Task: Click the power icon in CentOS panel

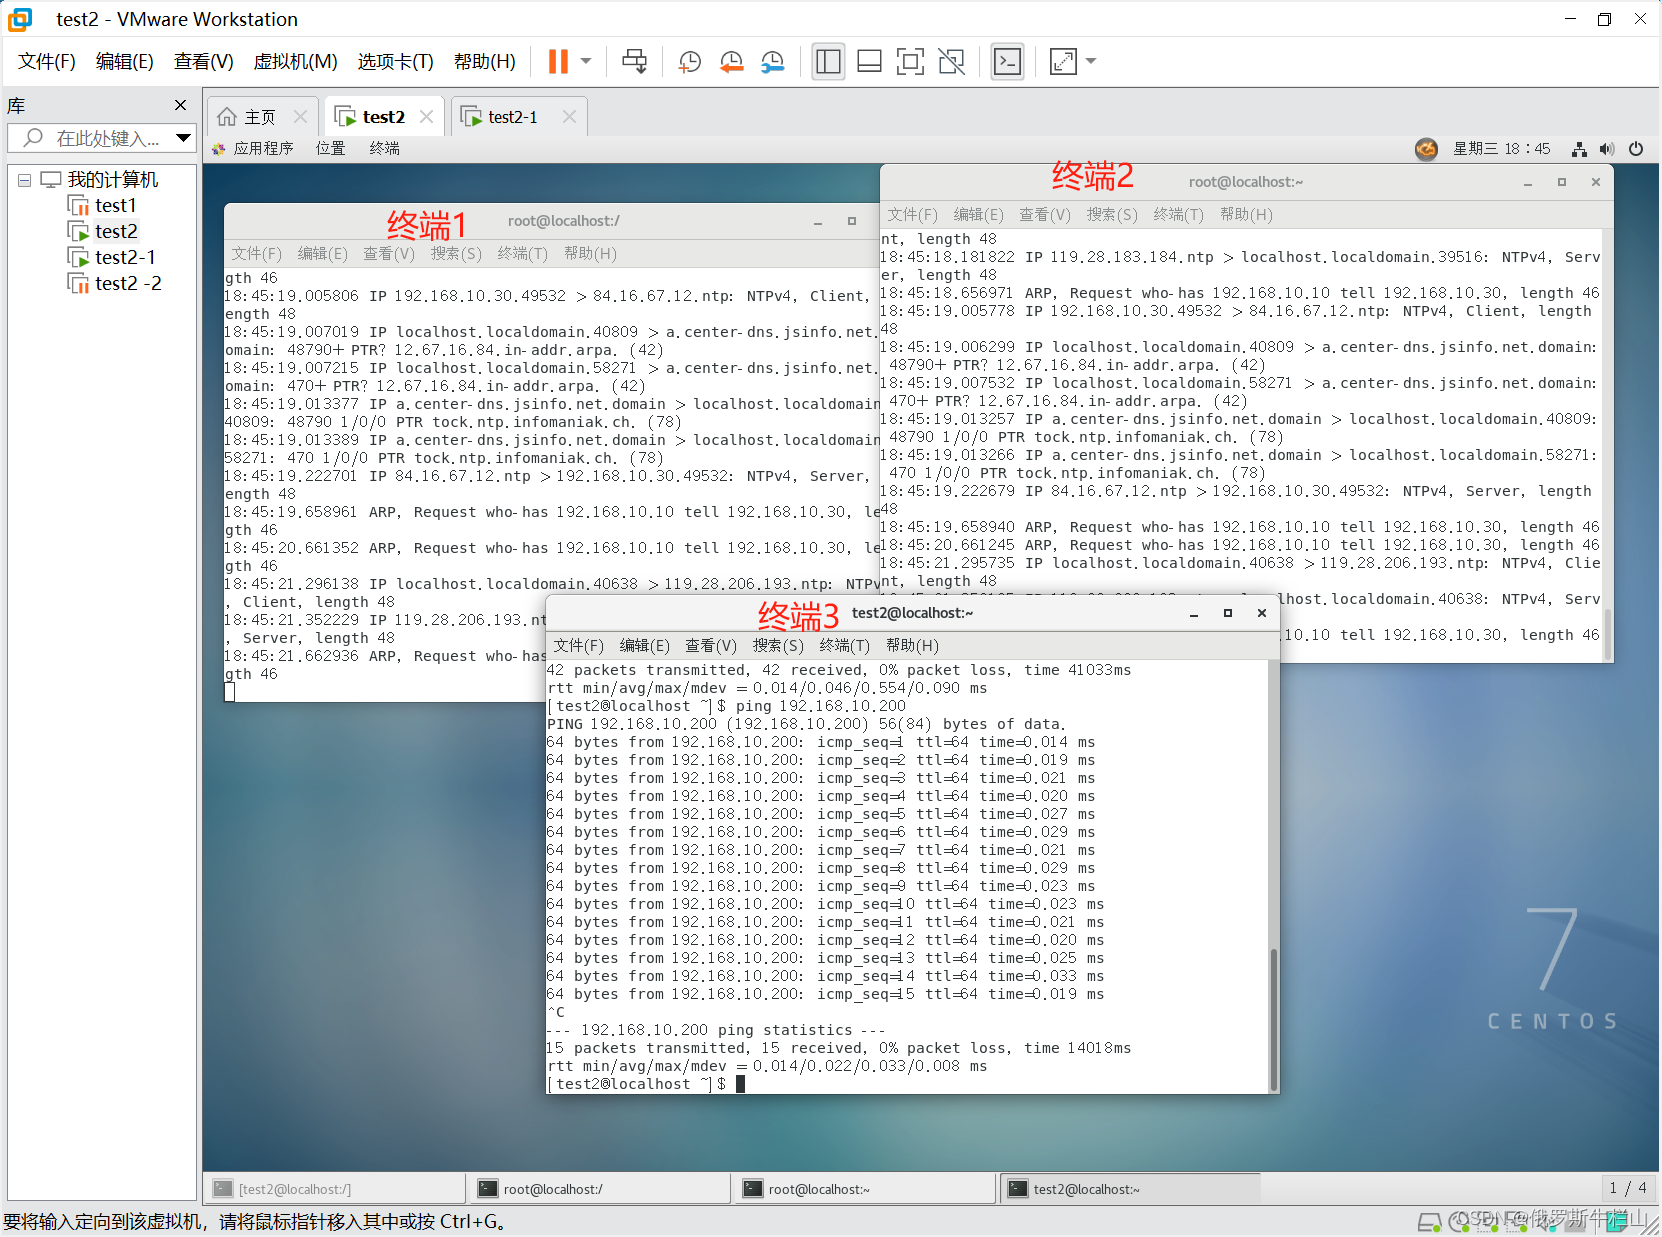Action: (x=1636, y=149)
